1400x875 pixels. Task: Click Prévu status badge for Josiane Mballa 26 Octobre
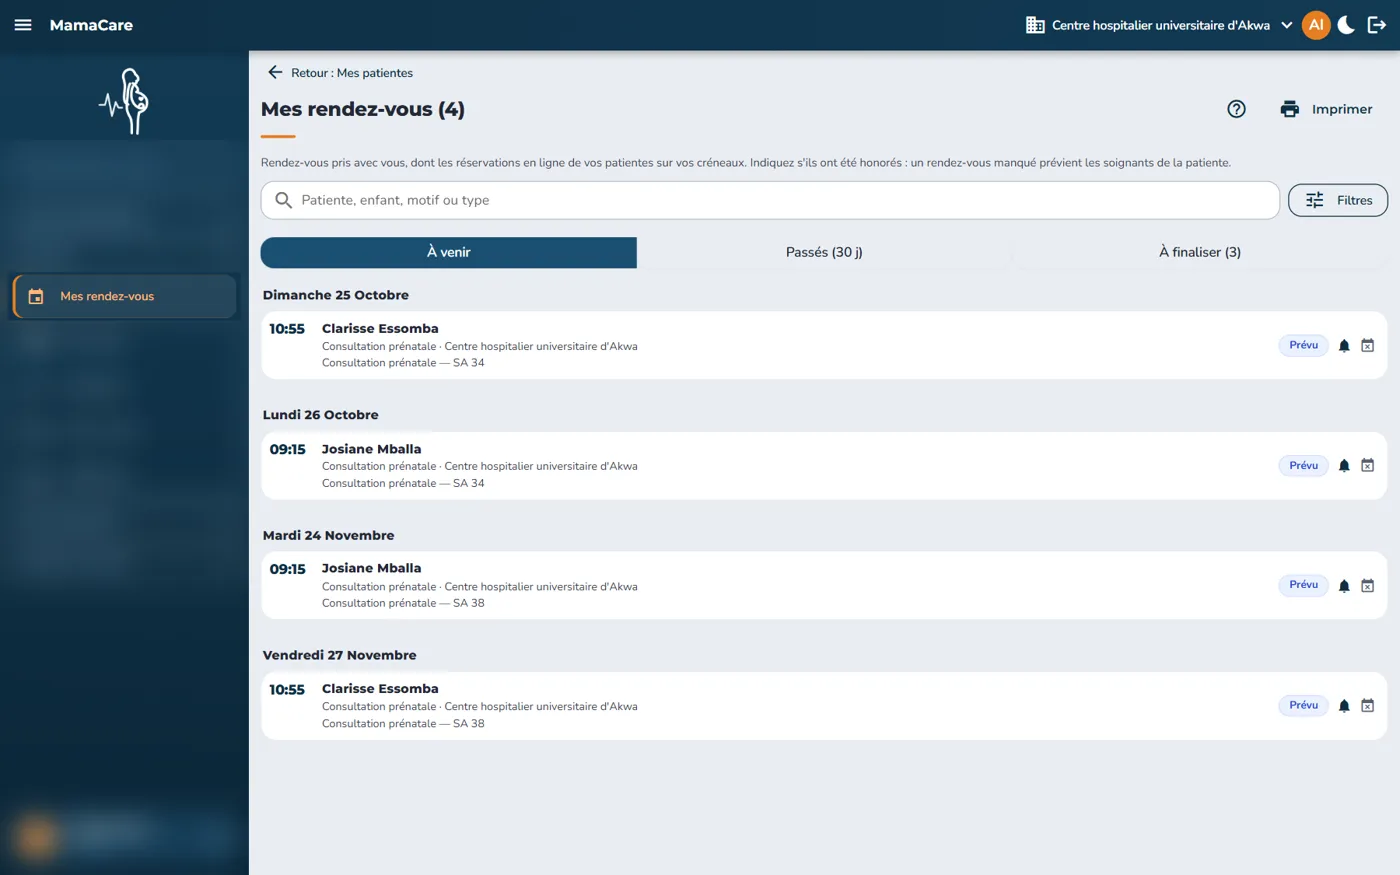[1303, 465]
